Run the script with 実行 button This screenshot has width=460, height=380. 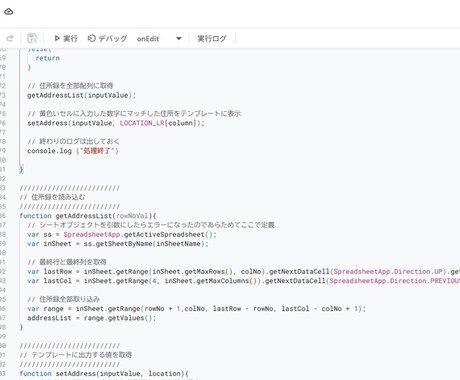click(66, 38)
